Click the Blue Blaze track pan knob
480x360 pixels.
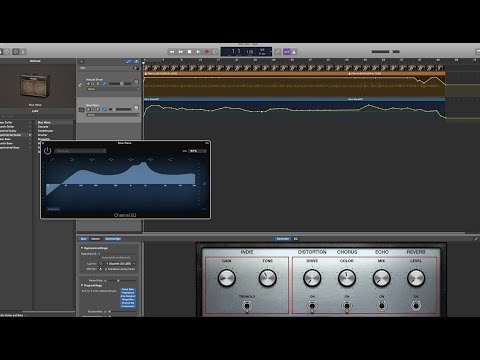pyautogui.click(x=136, y=108)
